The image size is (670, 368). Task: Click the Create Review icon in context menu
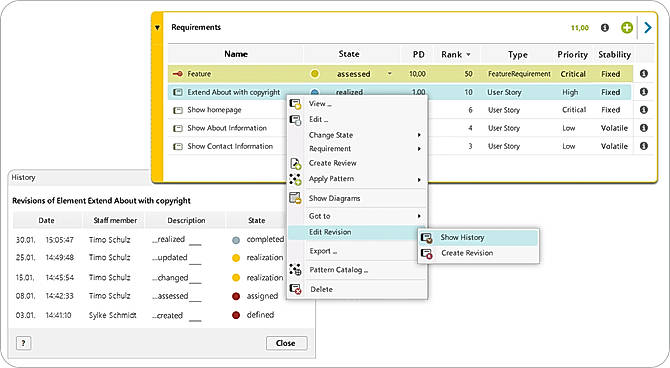click(296, 163)
